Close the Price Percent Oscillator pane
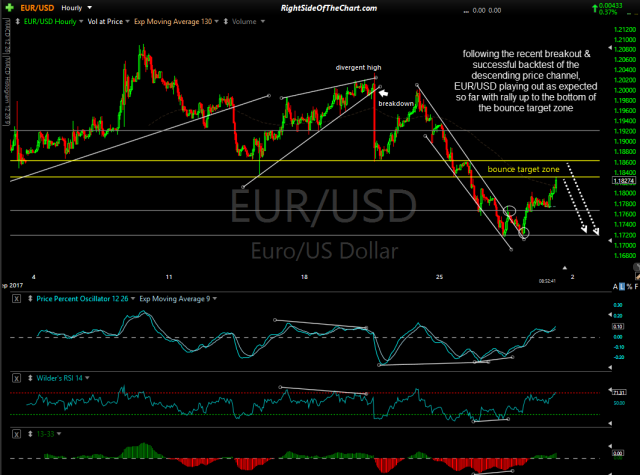640x475 pixels. pos(16,299)
